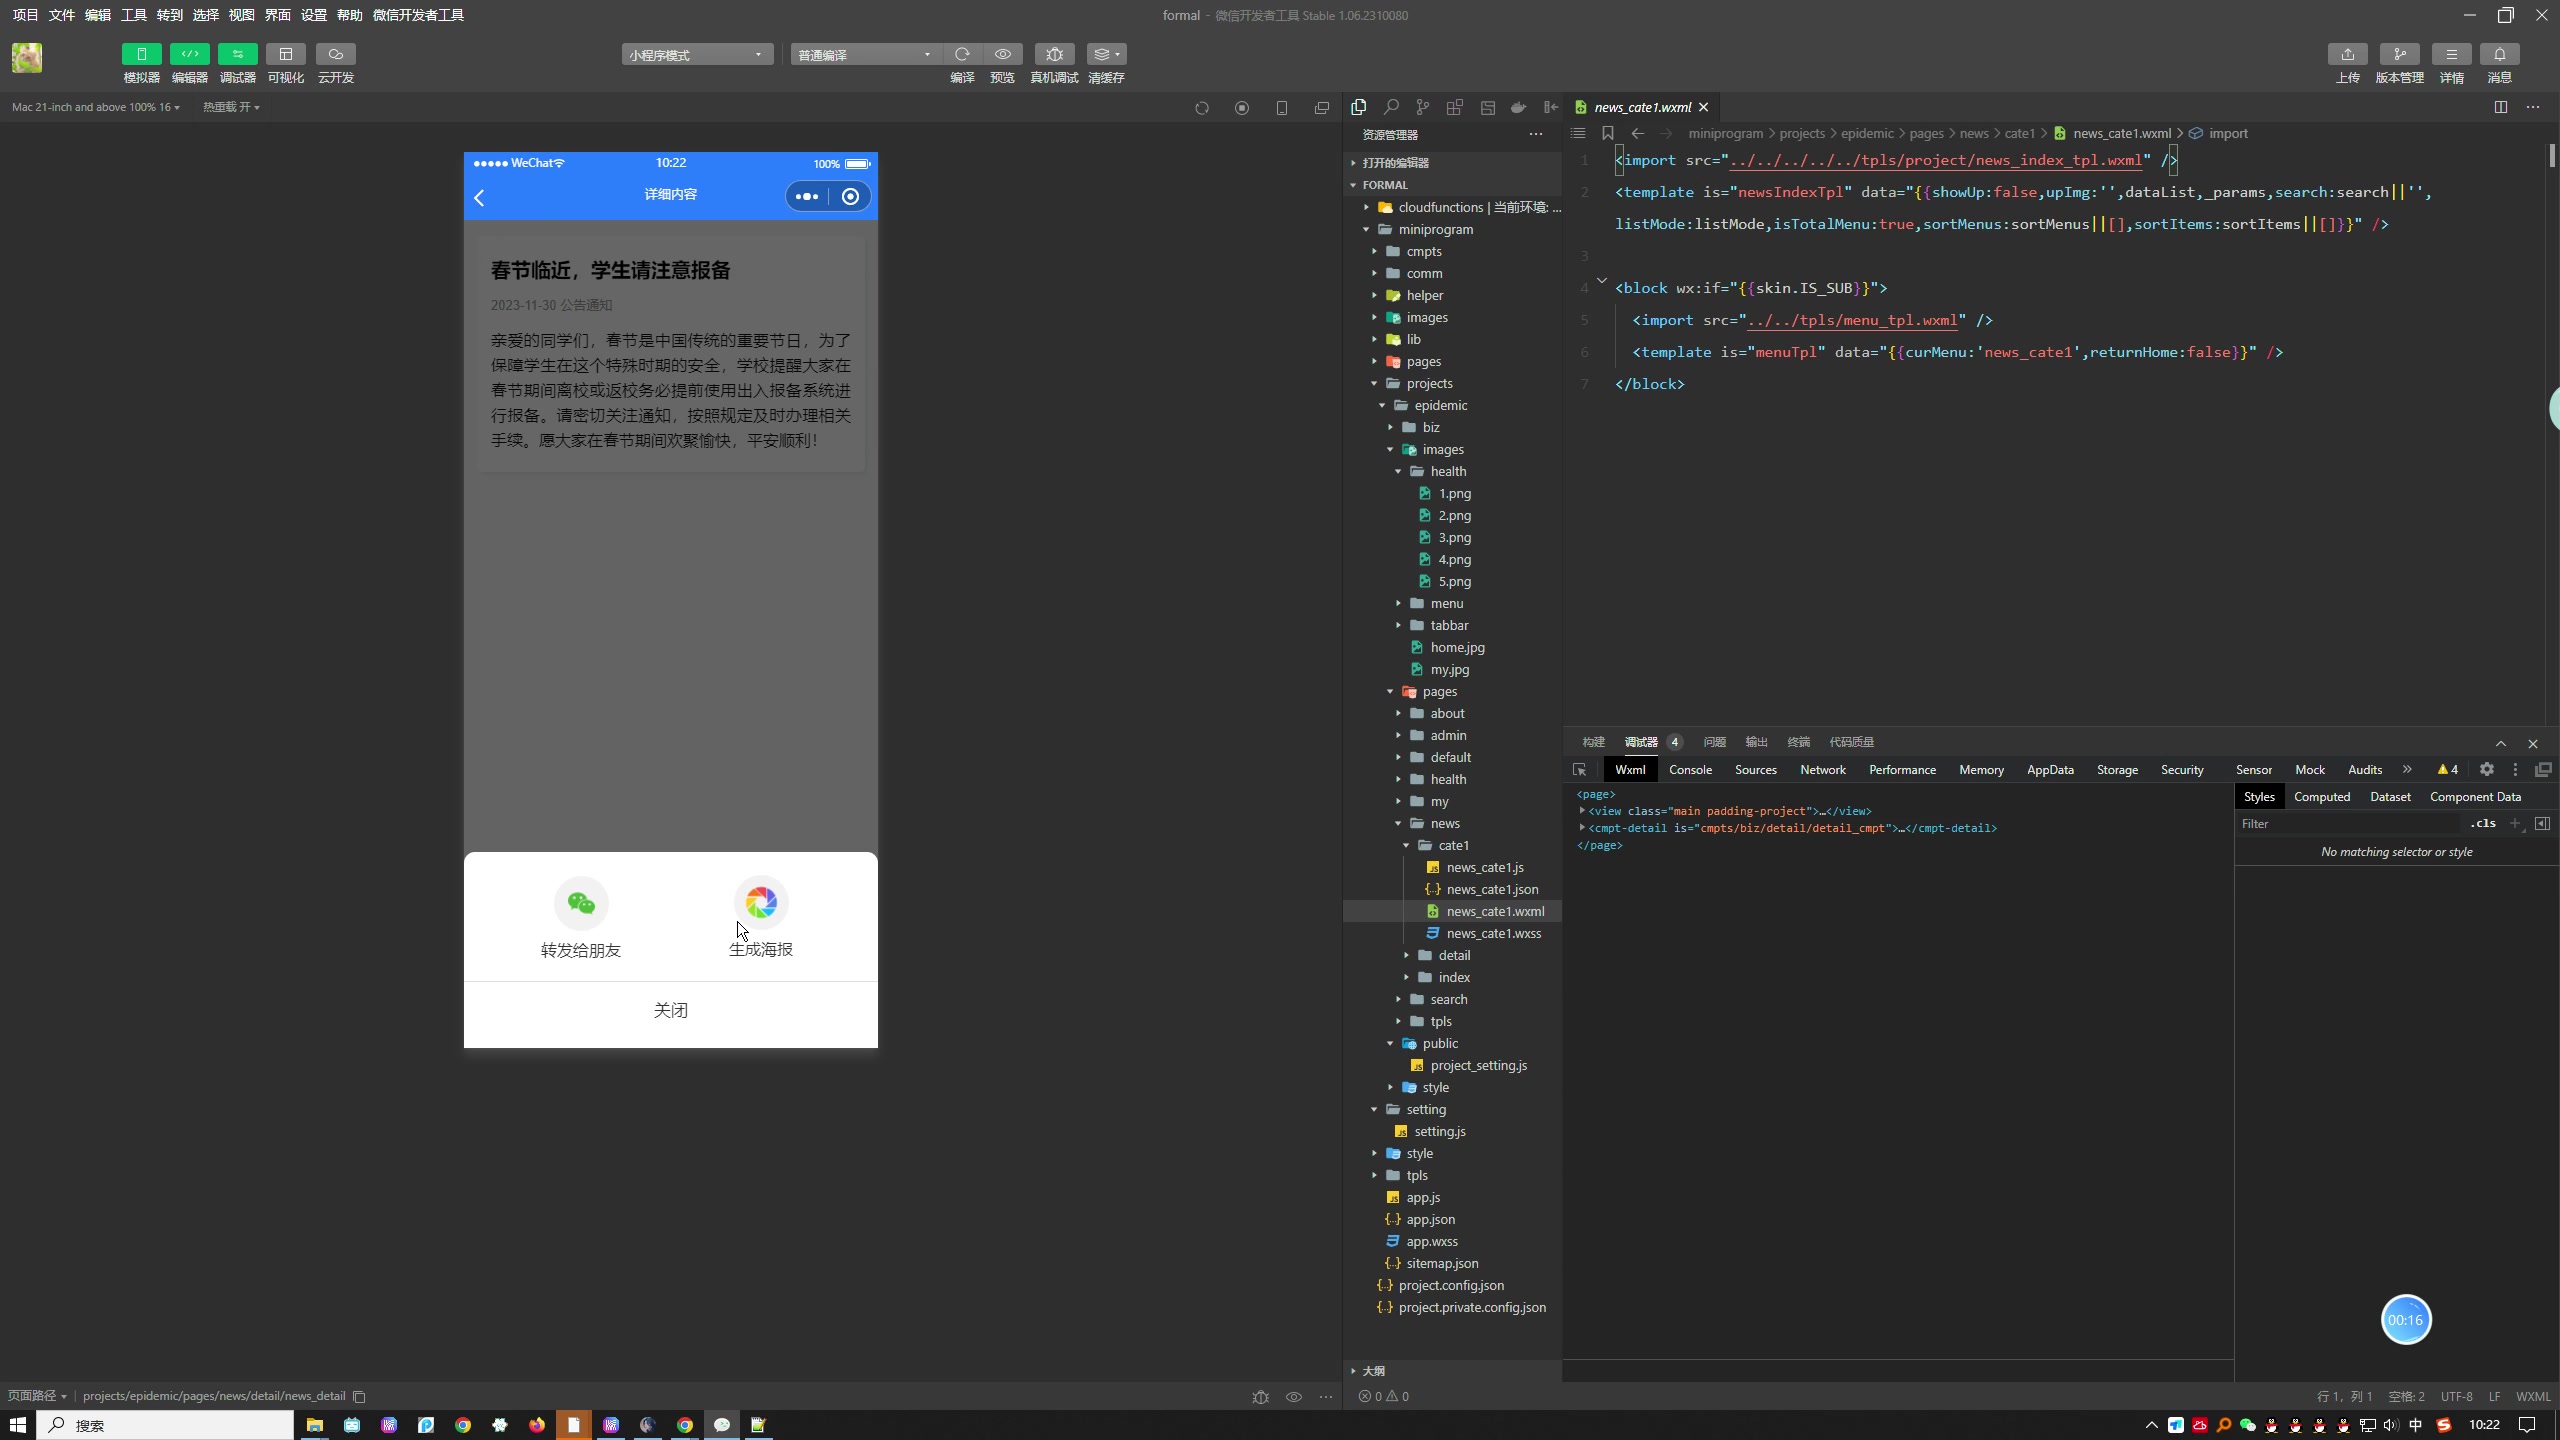Click the simulator refresh/reload icon
Viewport: 2560px width, 1440px height.
point(1201,107)
